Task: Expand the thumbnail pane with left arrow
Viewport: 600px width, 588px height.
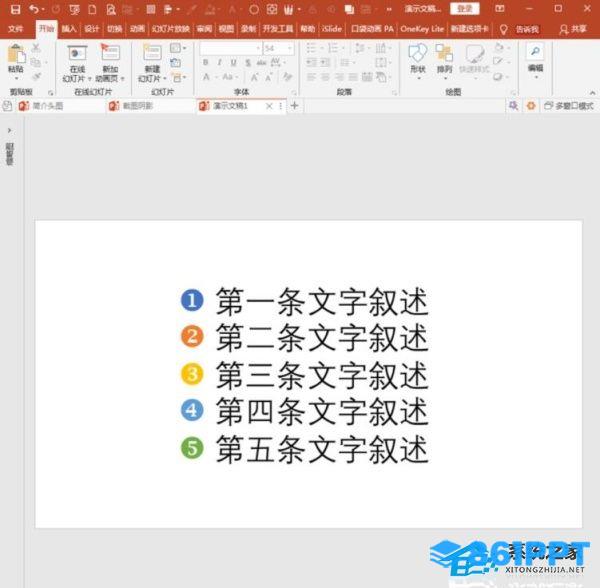Action: click(x=9, y=130)
